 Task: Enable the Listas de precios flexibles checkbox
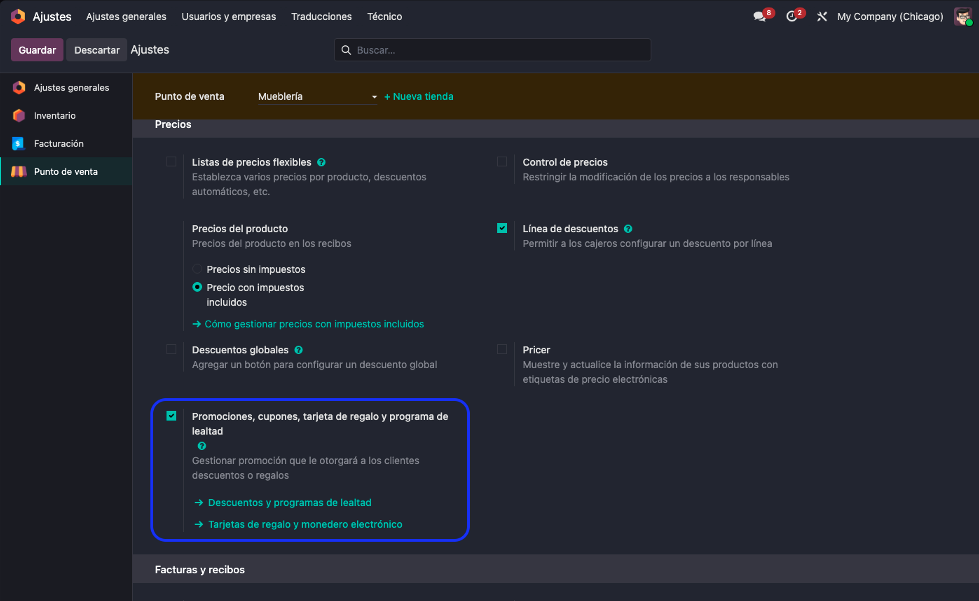click(171, 162)
